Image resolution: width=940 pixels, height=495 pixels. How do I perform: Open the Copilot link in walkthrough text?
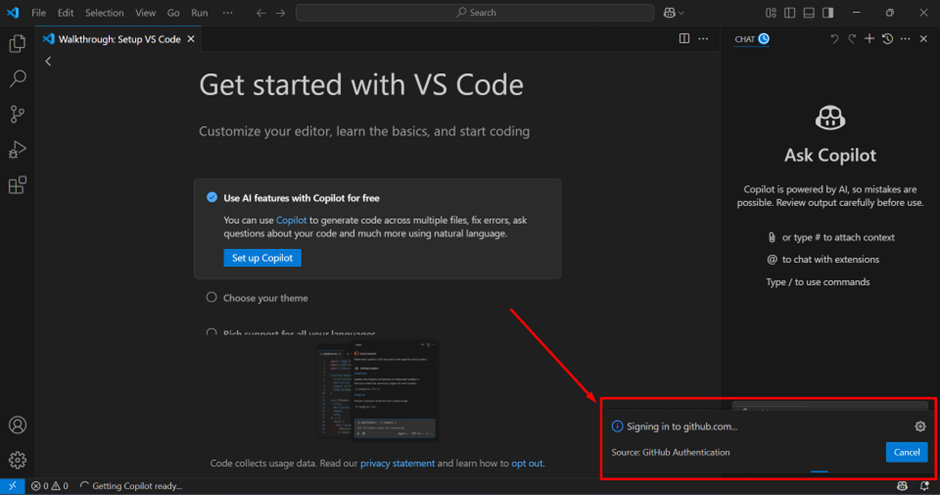tap(291, 220)
